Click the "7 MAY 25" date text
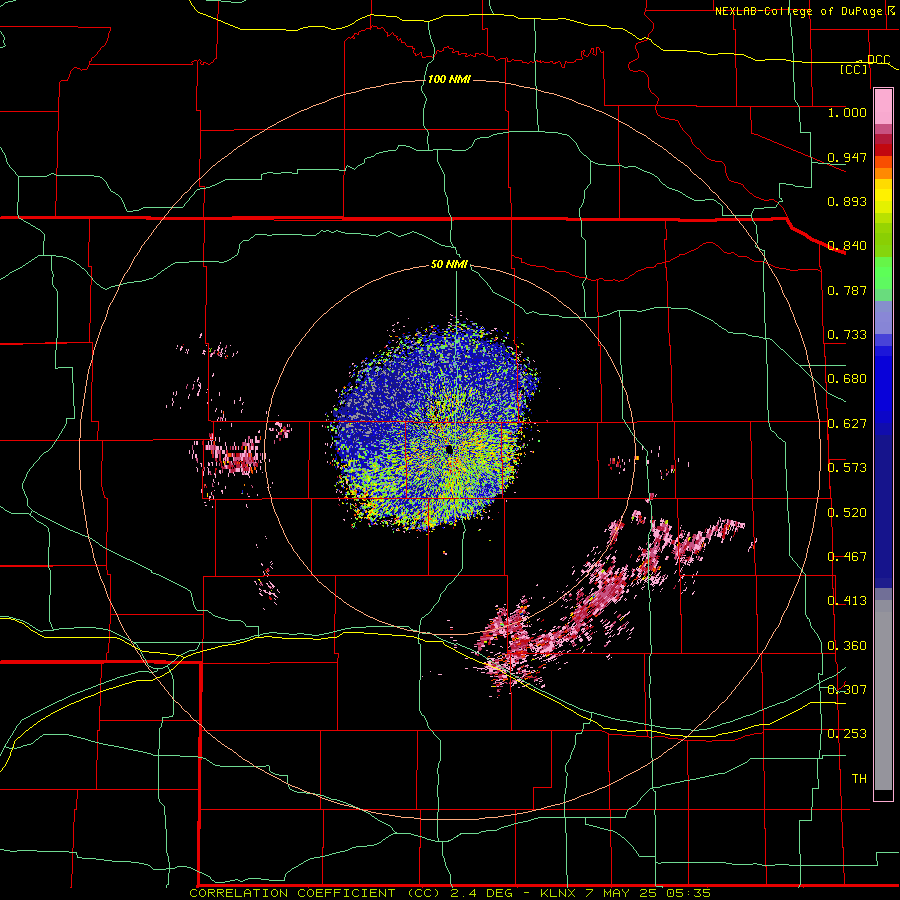This screenshot has height=900, width=900. [x=620, y=893]
